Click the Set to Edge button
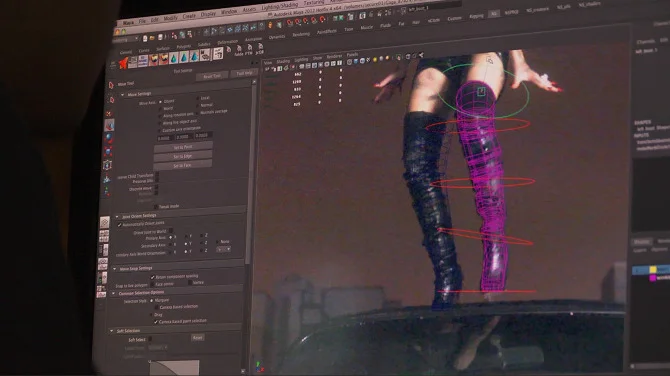Viewport: 670px width, 376px height. coord(183,156)
